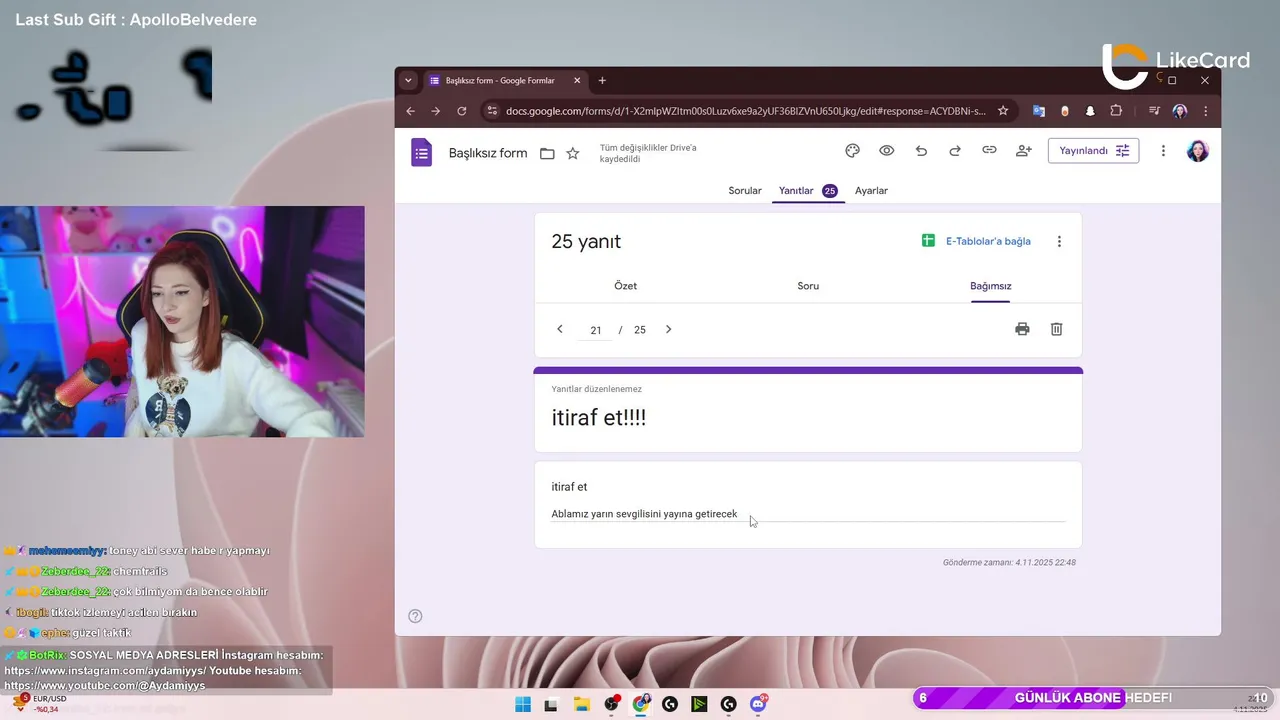Go to the Ayarlar tab

(x=871, y=191)
